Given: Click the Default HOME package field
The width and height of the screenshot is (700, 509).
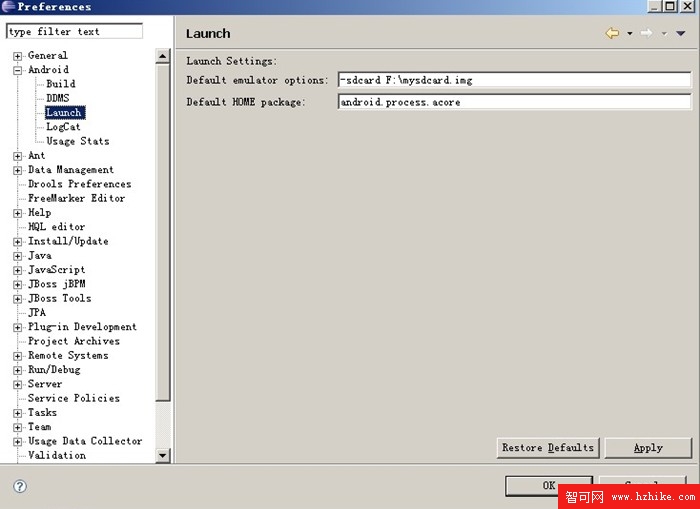Looking at the screenshot, I should click(514, 102).
